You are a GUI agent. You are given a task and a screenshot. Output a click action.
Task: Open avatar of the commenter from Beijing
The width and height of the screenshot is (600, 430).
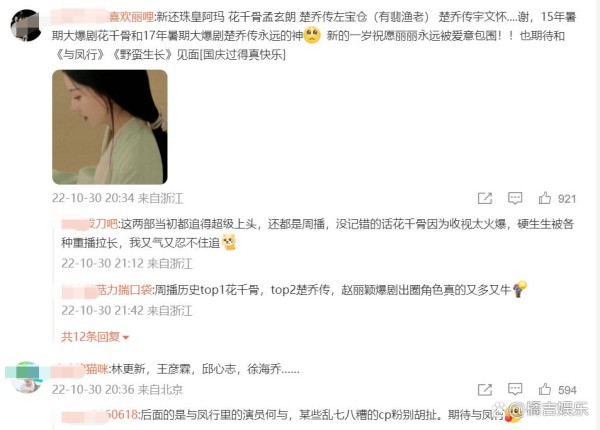26,378
